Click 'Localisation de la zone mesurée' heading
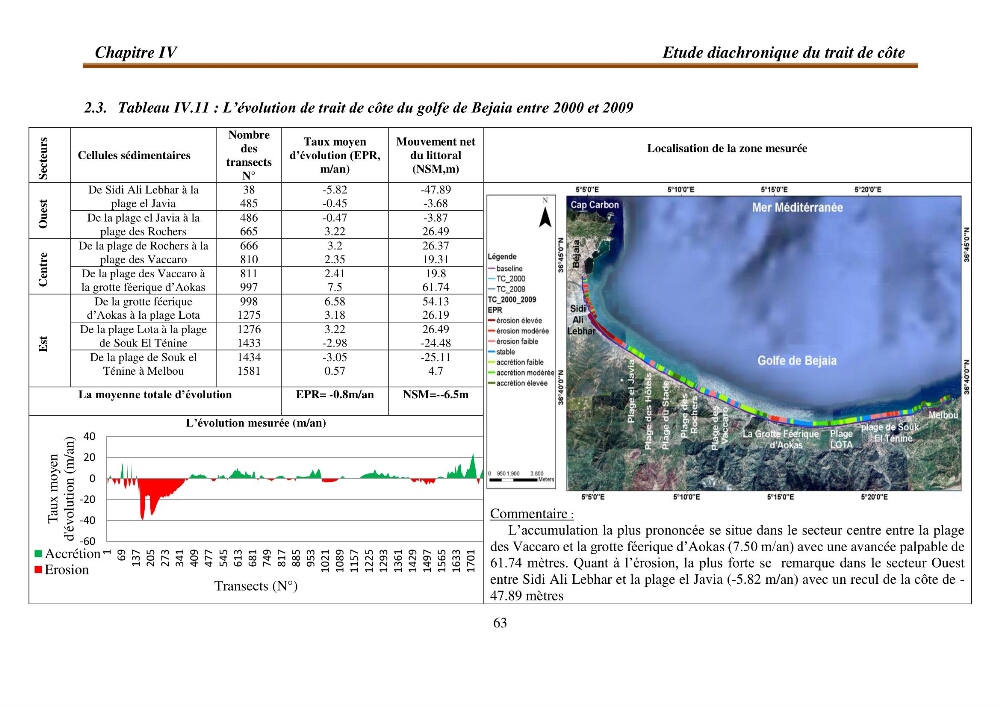The height and width of the screenshot is (707, 1000). point(727,148)
